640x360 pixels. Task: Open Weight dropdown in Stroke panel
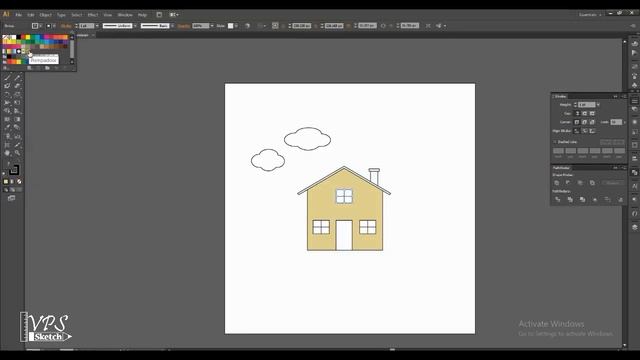click(598, 105)
